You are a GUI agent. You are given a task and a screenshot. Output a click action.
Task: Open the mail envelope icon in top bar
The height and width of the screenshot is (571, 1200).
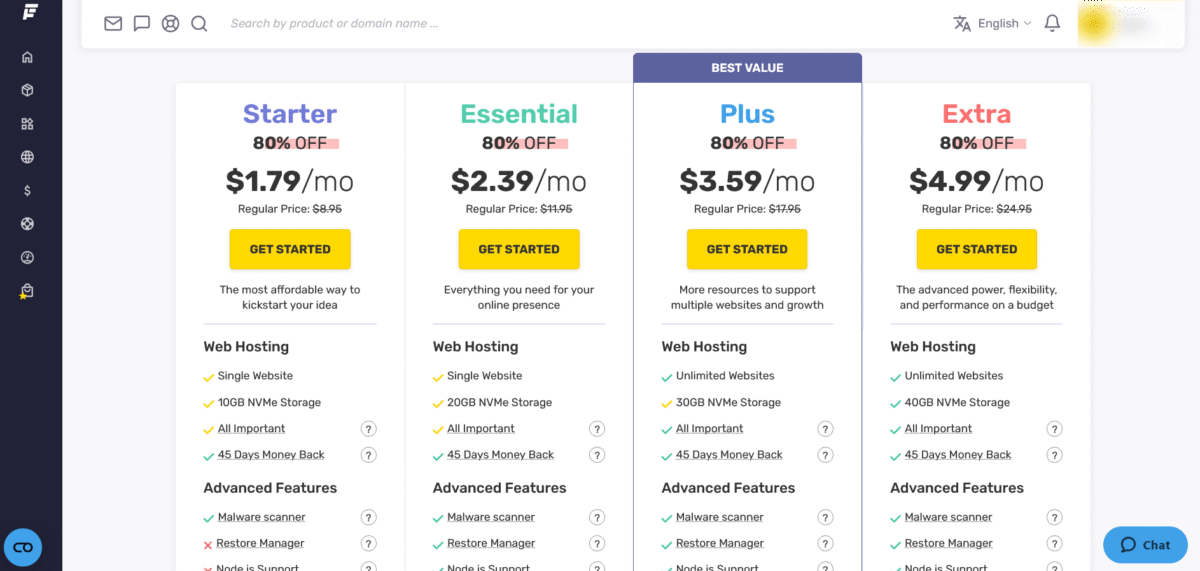113,23
